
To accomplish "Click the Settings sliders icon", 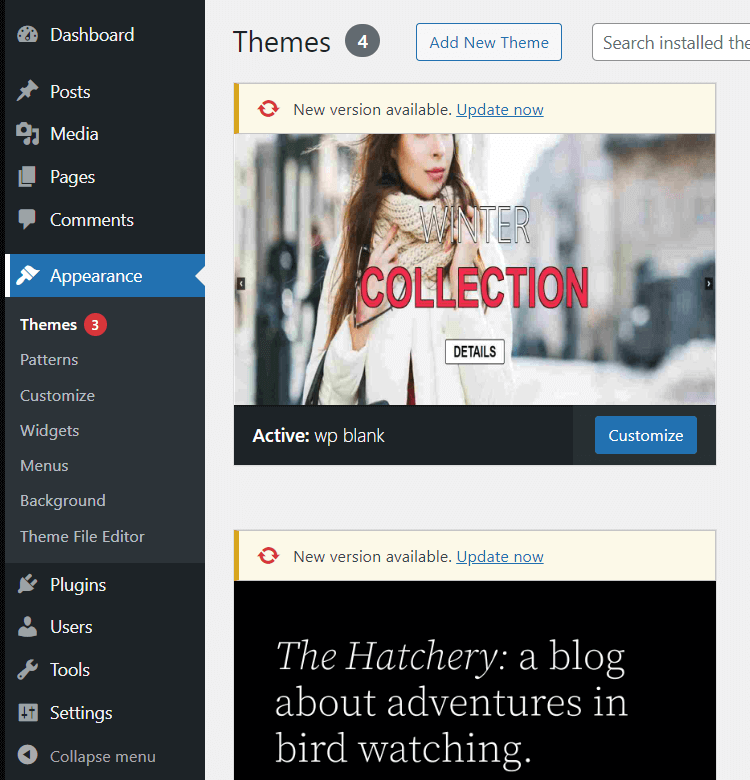I will pyautogui.click(x=28, y=713).
